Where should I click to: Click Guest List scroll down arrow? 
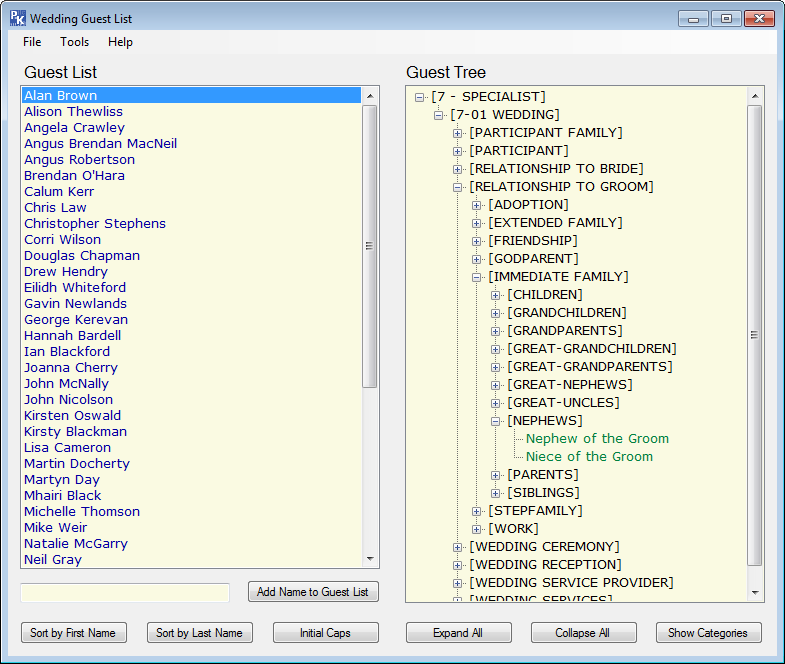point(370,559)
